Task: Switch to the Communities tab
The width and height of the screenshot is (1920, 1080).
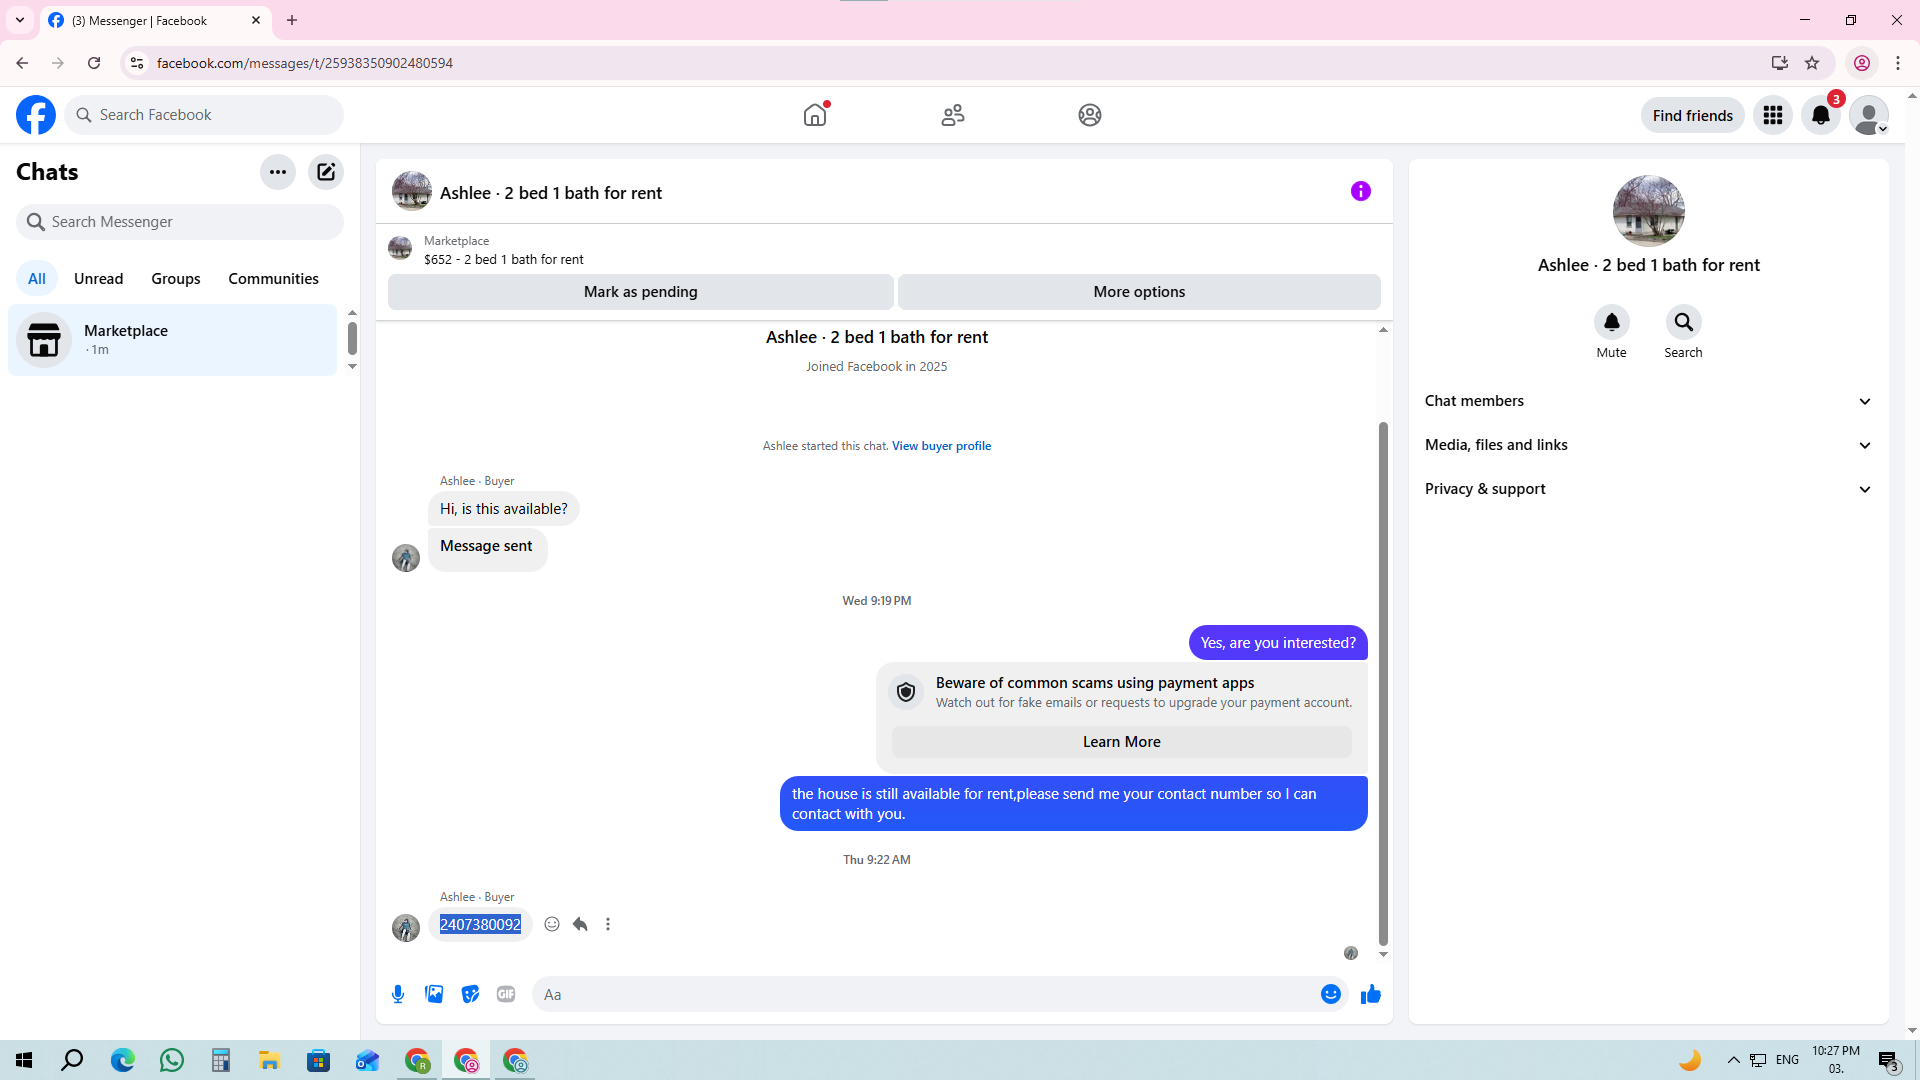Action: tap(273, 278)
